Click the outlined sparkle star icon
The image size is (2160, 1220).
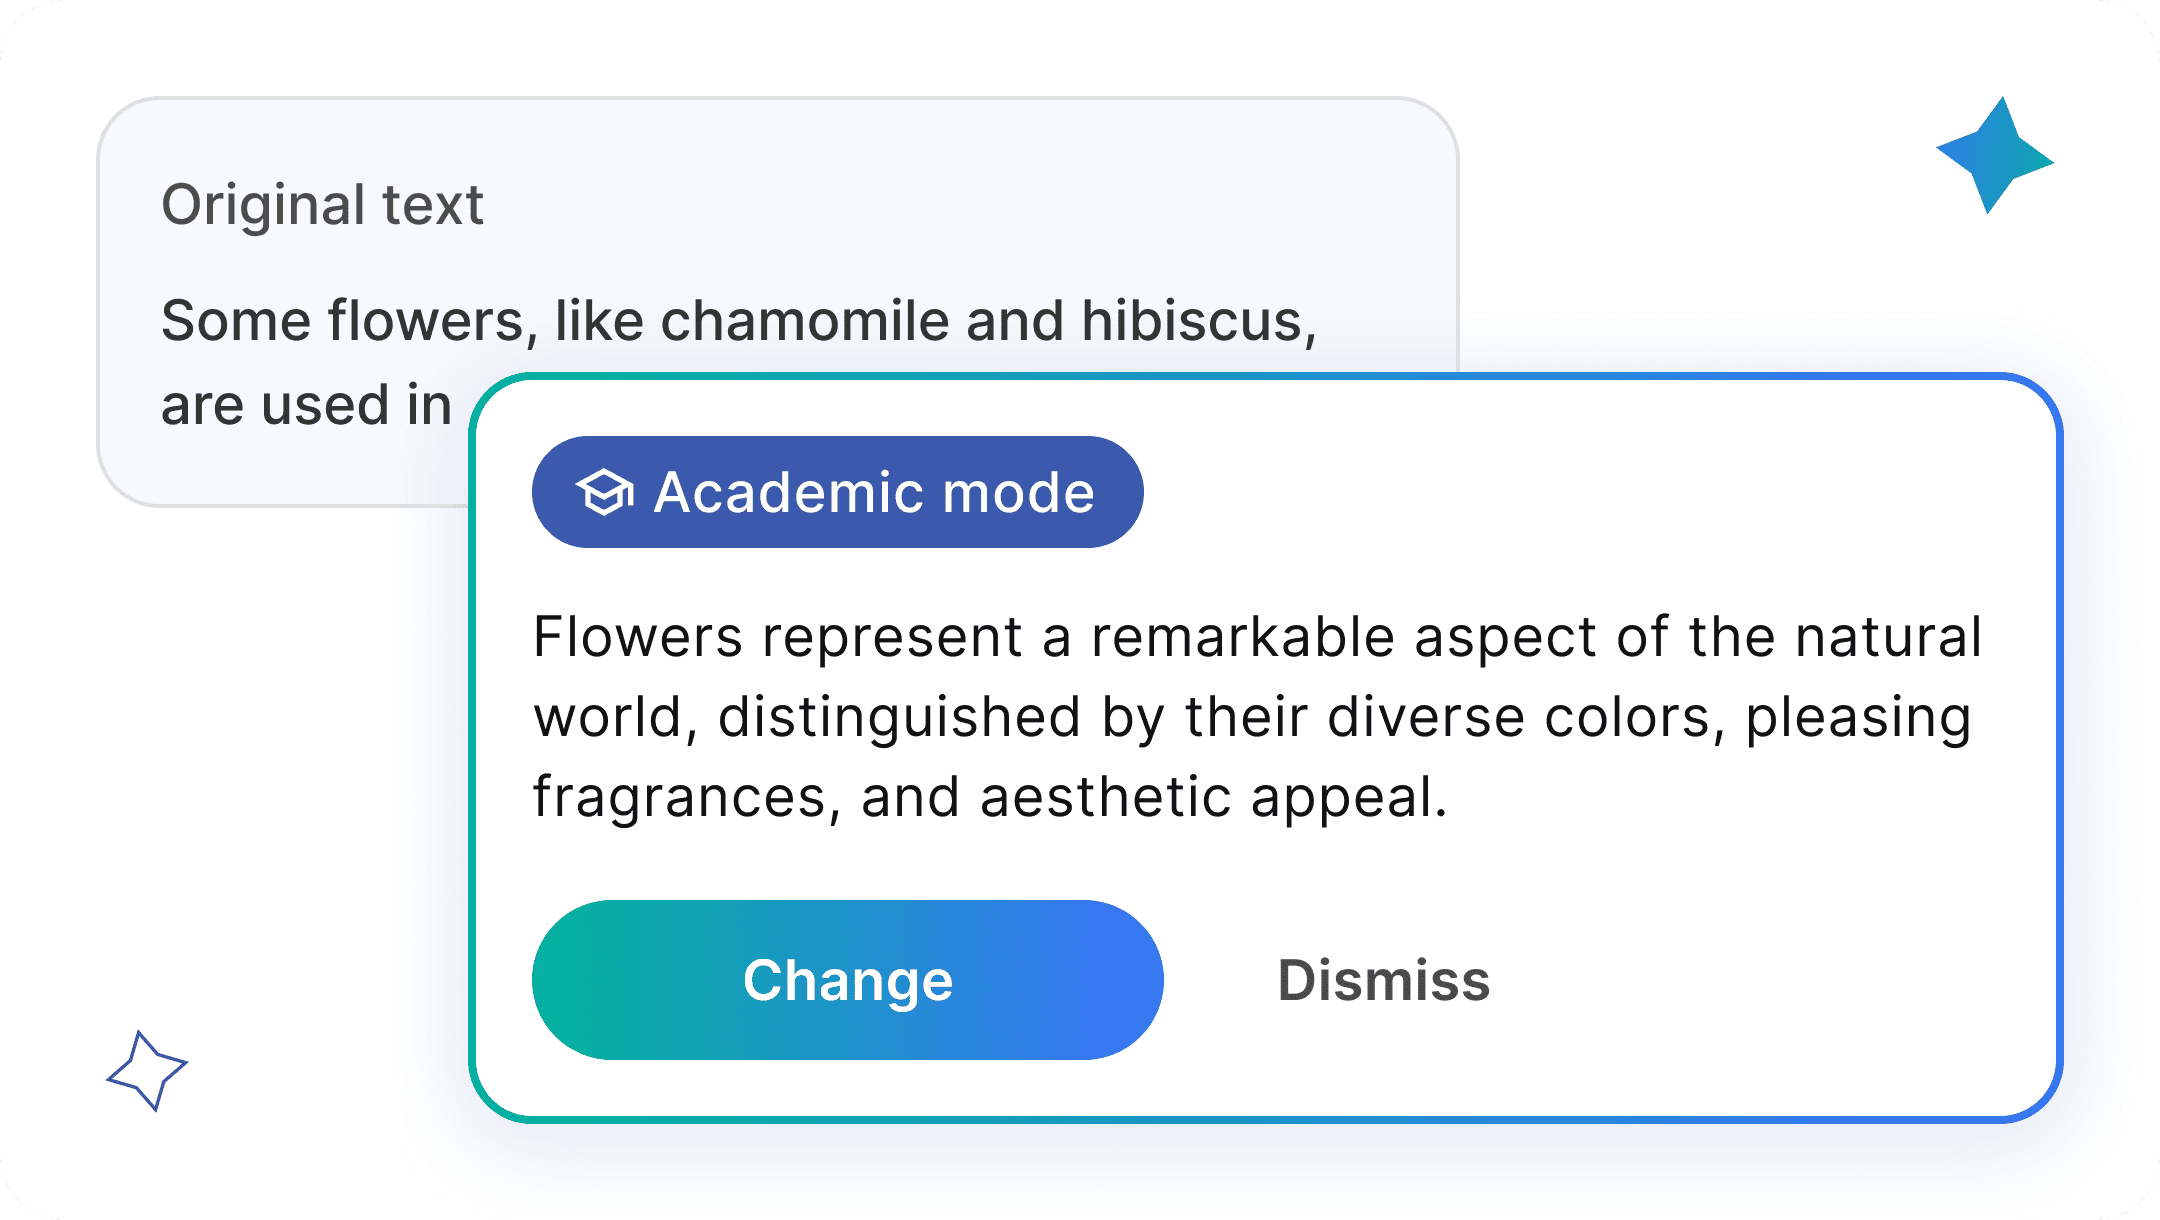[147, 1071]
